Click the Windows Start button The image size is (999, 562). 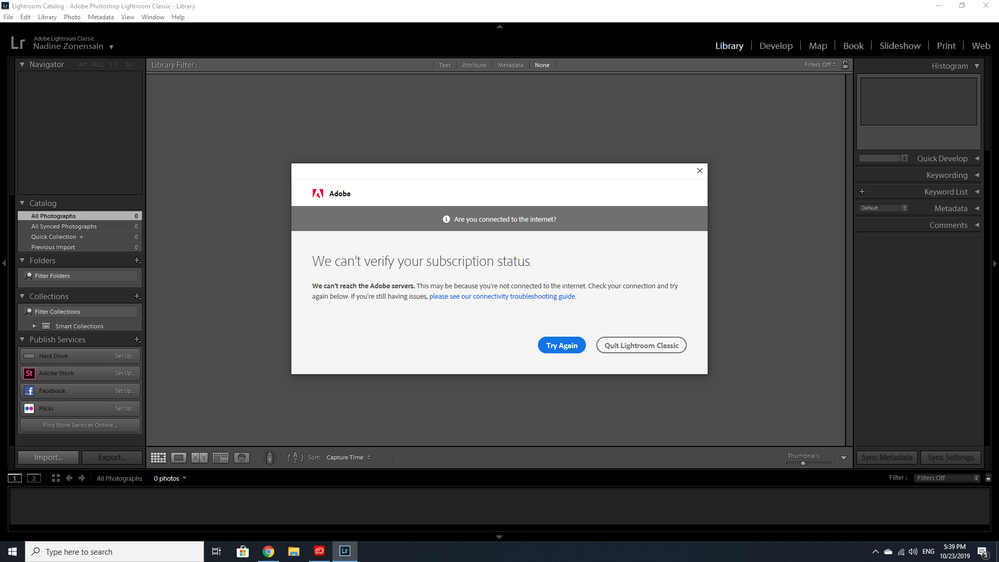pyautogui.click(x=12, y=552)
